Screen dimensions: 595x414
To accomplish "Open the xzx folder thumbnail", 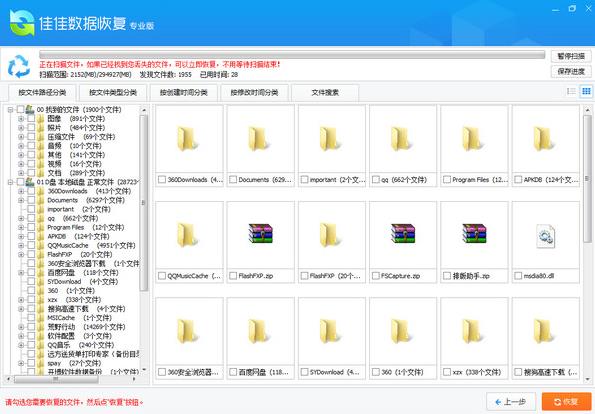I will [472, 332].
